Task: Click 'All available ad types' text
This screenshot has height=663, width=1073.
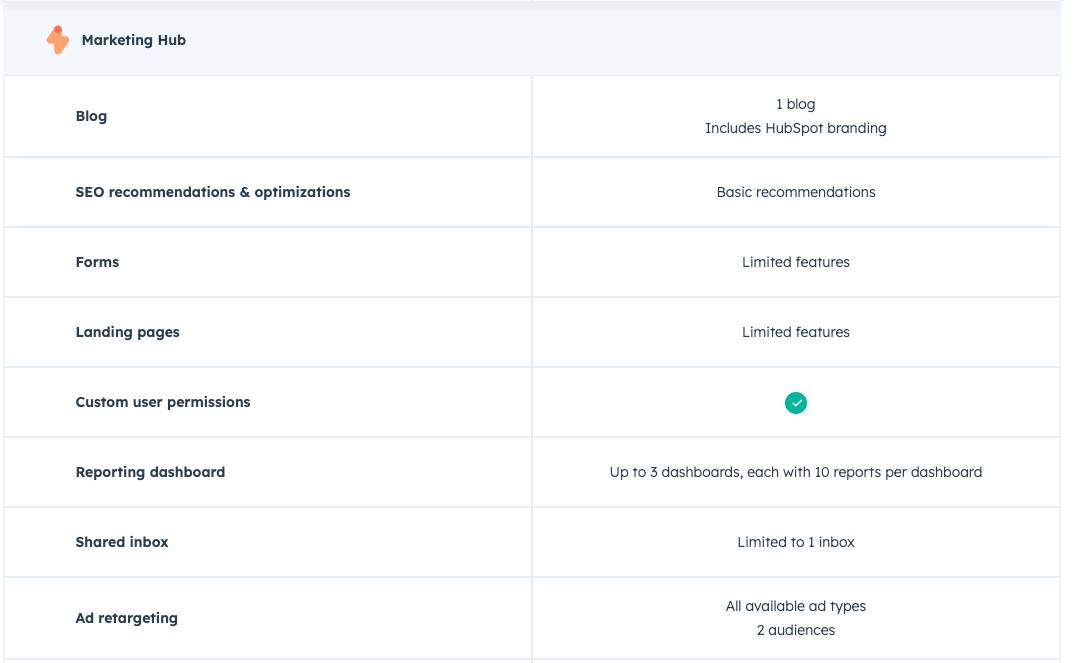Action: click(796, 606)
